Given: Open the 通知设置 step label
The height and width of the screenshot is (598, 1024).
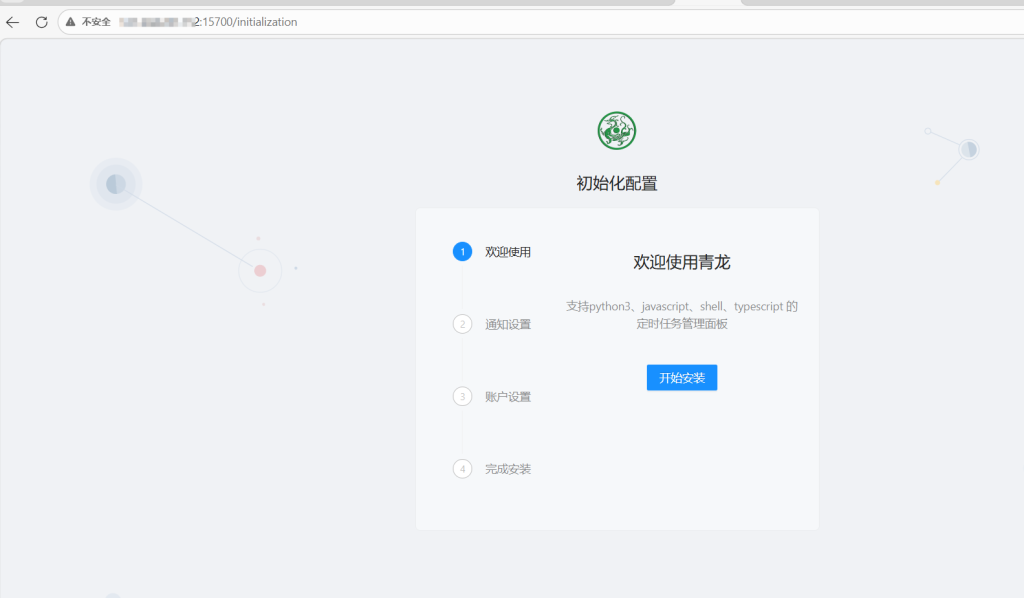Looking at the screenshot, I should pyautogui.click(x=508, y=324).
